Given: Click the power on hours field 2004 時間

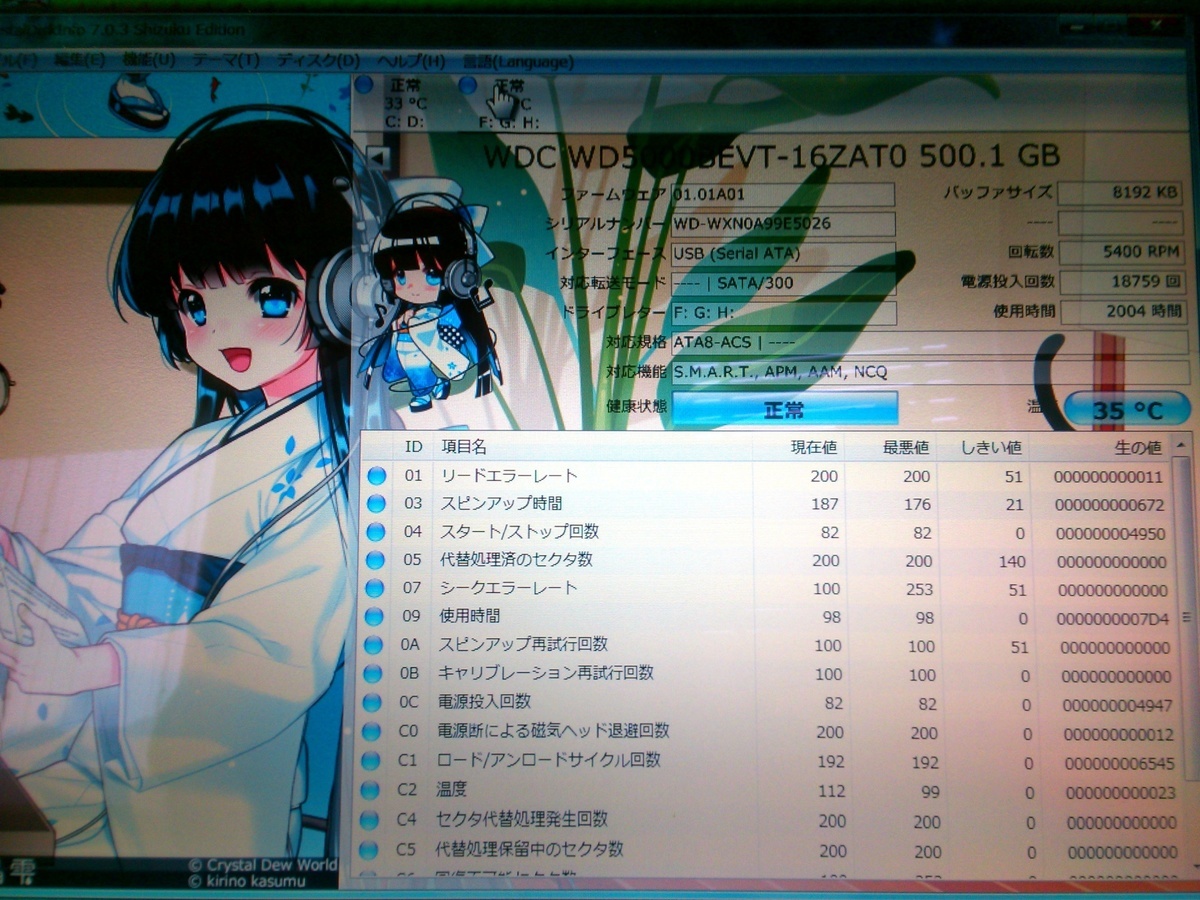Looking at the screenshot, I should tap(1124, 312).
